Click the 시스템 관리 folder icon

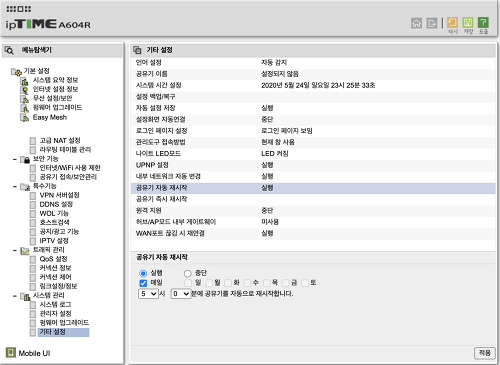click(25, 296)
